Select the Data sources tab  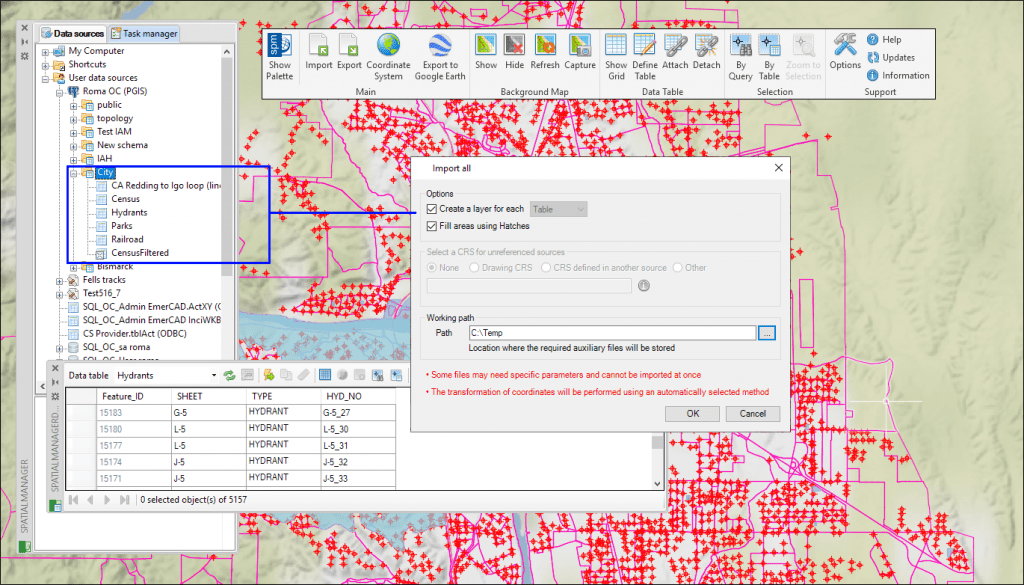click(x=73, y=33)
